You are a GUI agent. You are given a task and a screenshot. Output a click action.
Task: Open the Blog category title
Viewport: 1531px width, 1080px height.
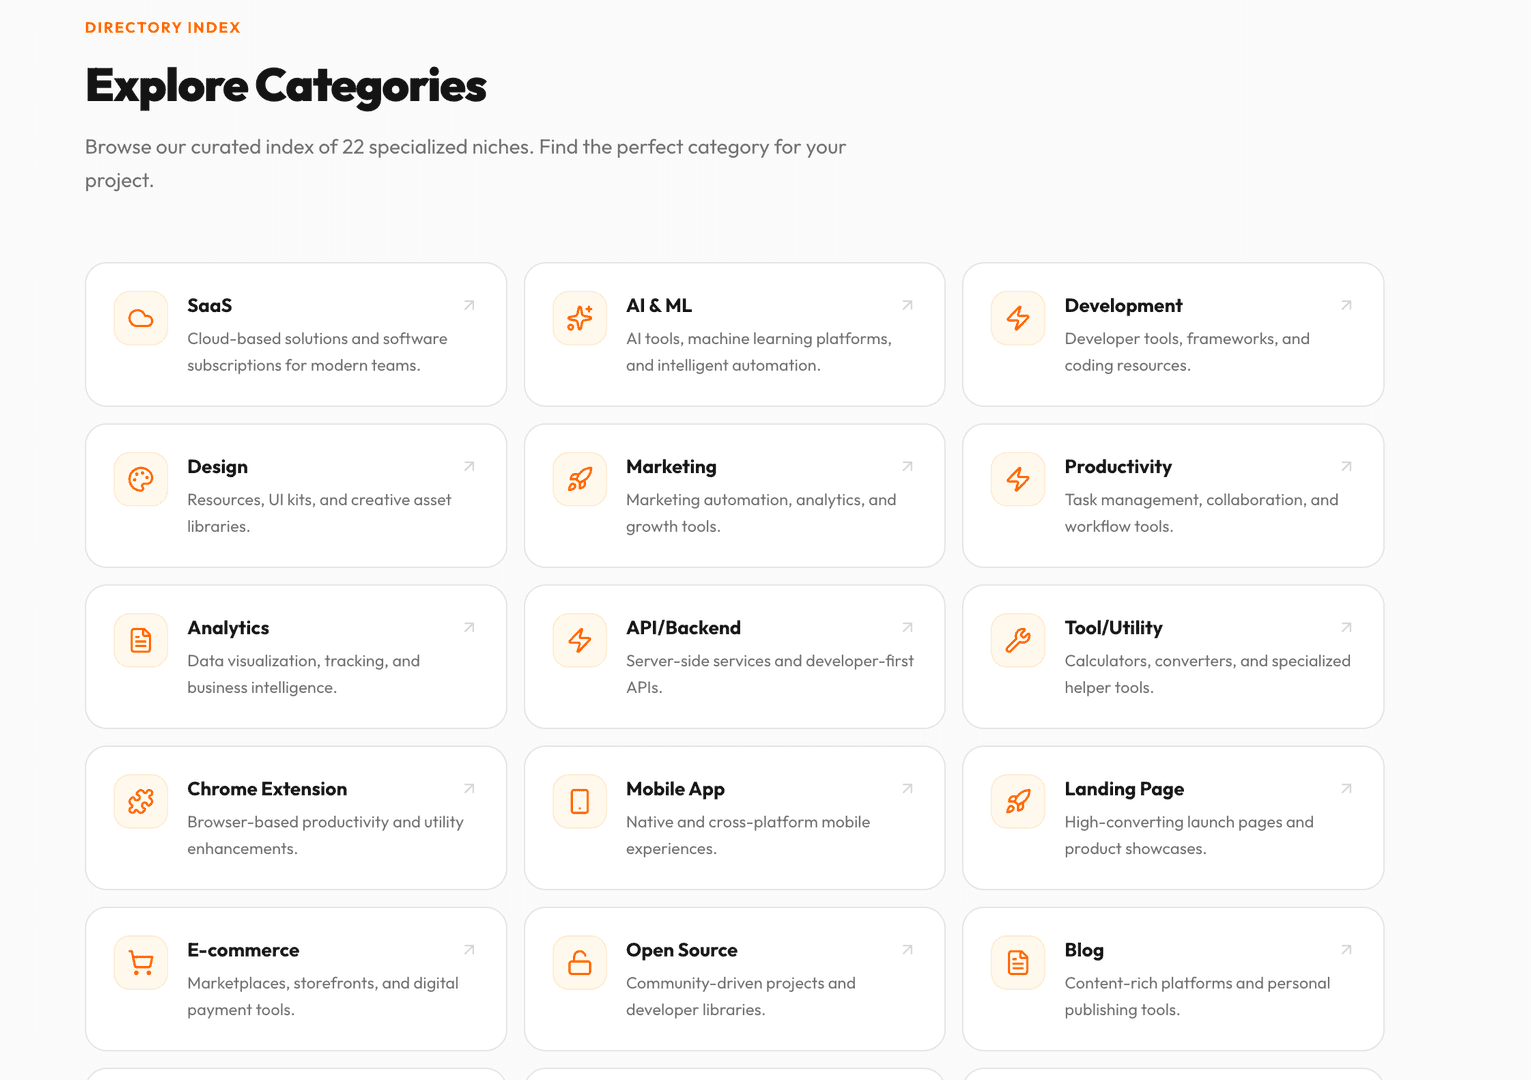[1084, 950]
